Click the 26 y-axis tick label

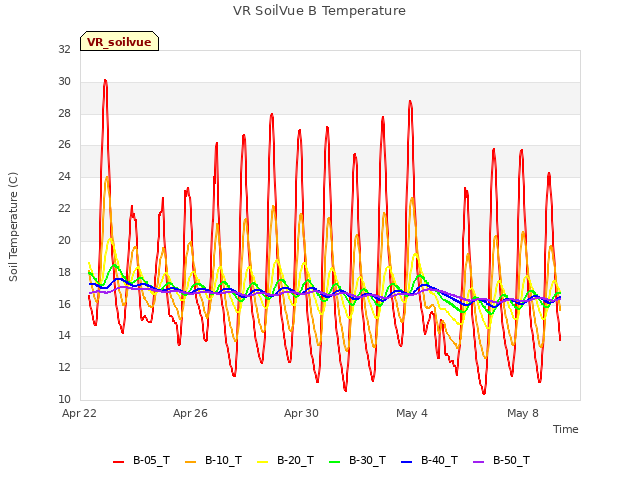64,144
